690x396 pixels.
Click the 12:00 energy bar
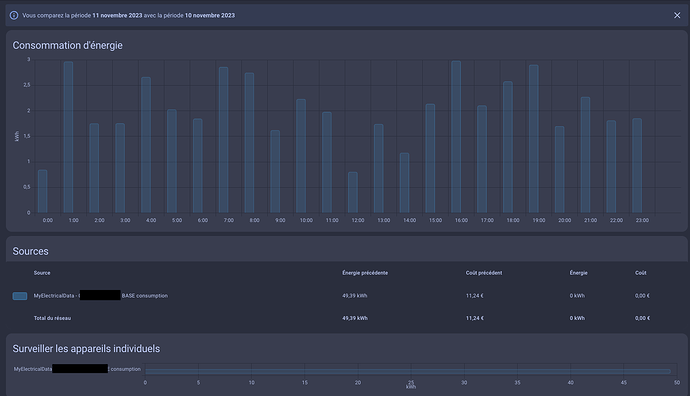coord(352,193)
